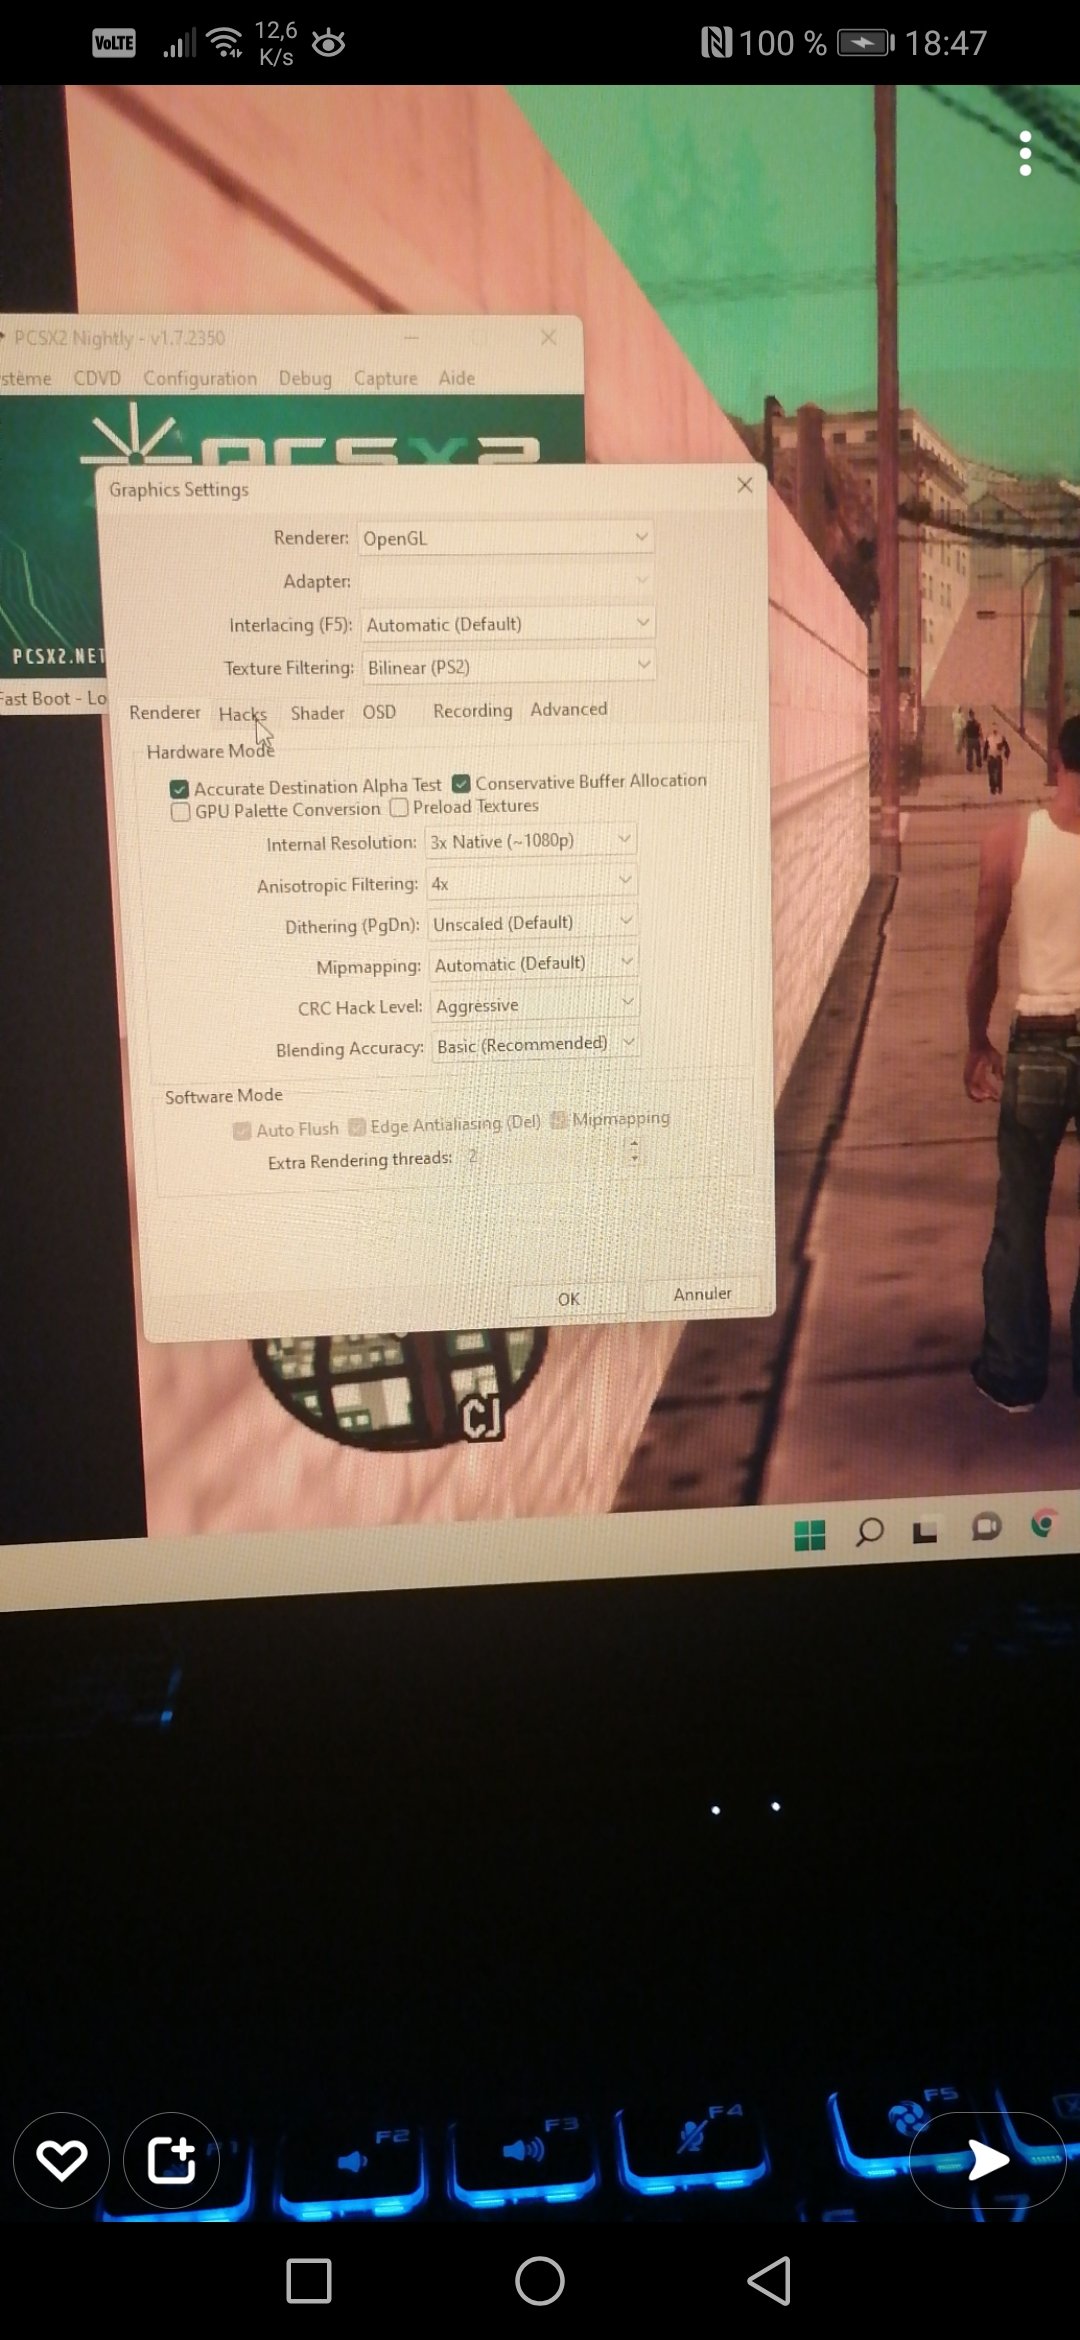Switch to the Recording tab

(x=472, y=710)
